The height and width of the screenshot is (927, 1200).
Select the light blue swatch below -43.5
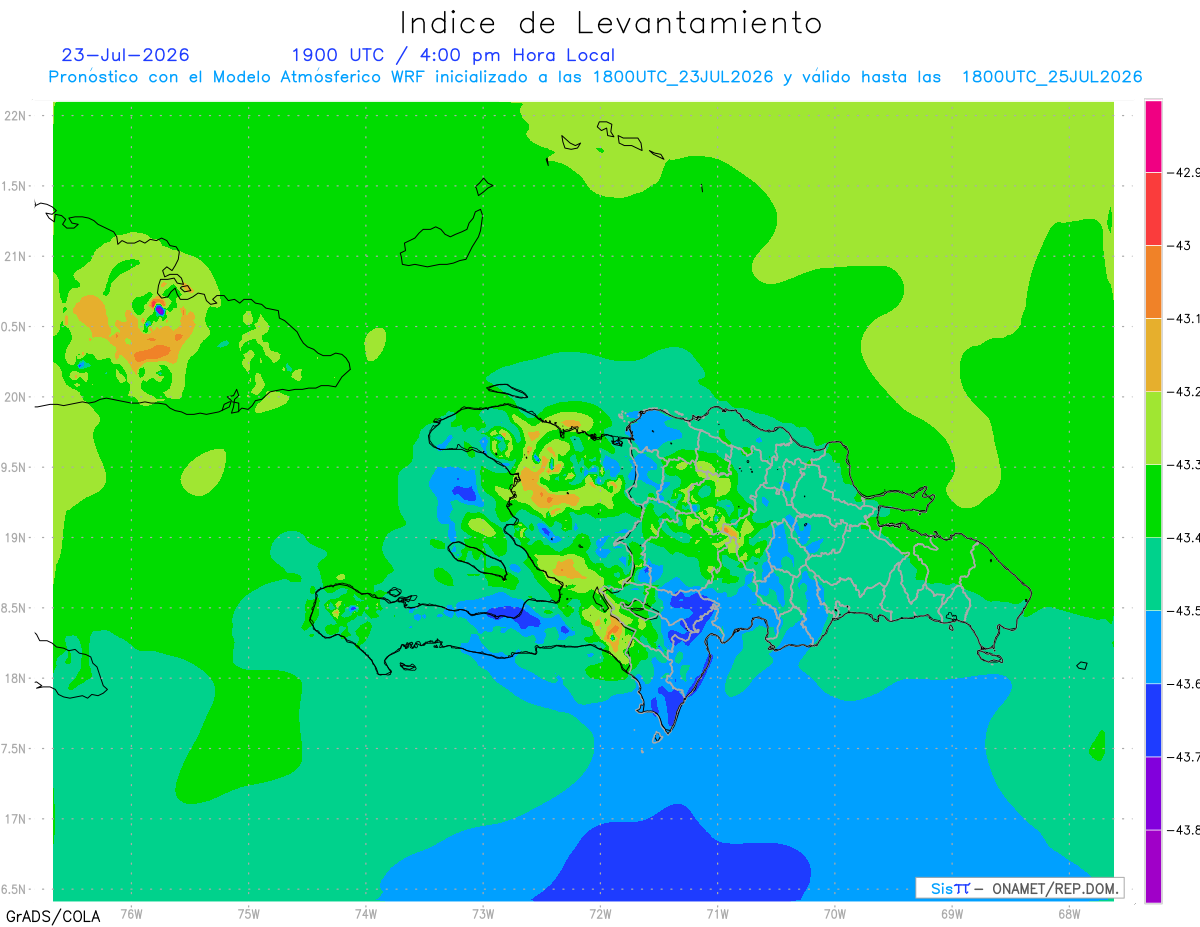coord(1153,647)
